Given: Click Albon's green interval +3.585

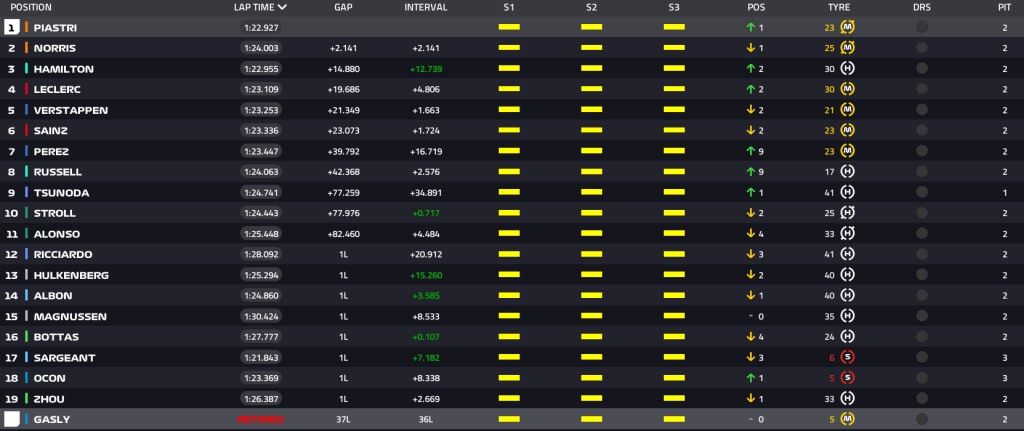Looking at the screenshot, I should click(x=426, y=296).
